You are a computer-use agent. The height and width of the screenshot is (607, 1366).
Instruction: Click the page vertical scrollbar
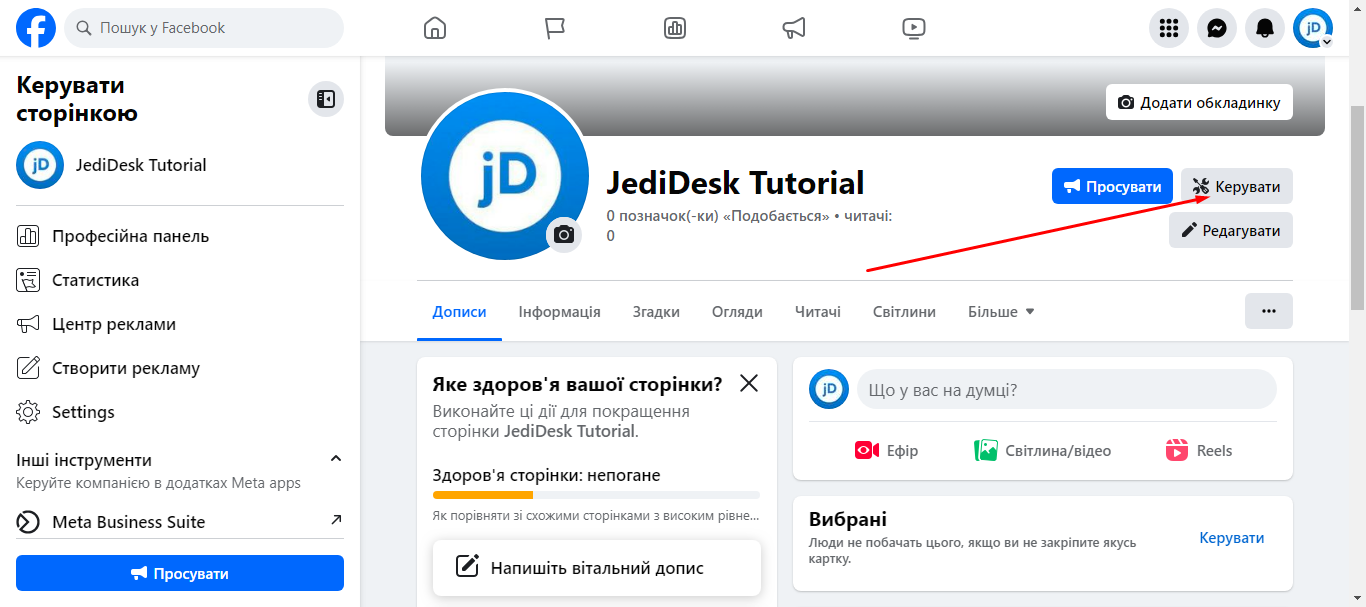click(1357, 210)
